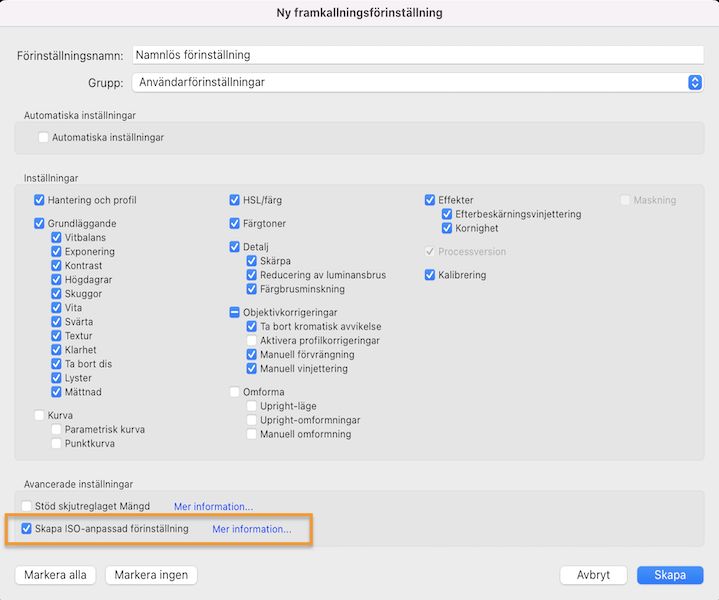Open Mer information link beside Stöd skjutreglaget

tap(213, 507)
